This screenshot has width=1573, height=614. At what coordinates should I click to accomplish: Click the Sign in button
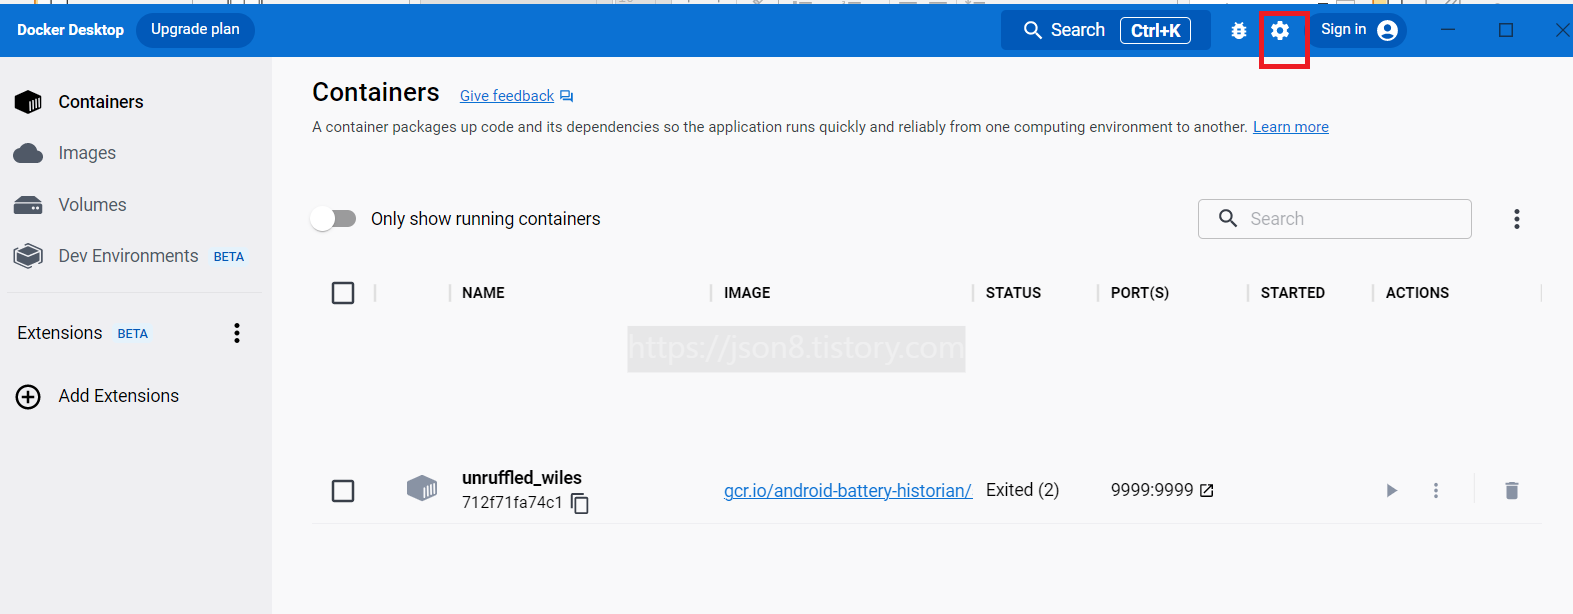[1360, 30]
